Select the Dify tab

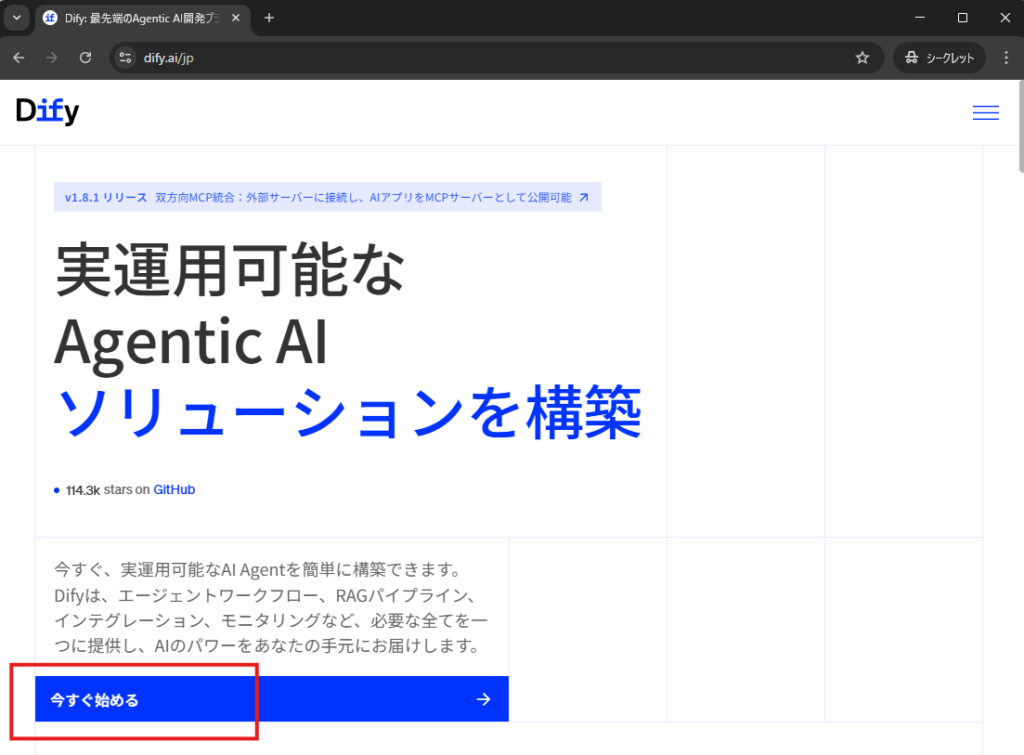[142, 18]
